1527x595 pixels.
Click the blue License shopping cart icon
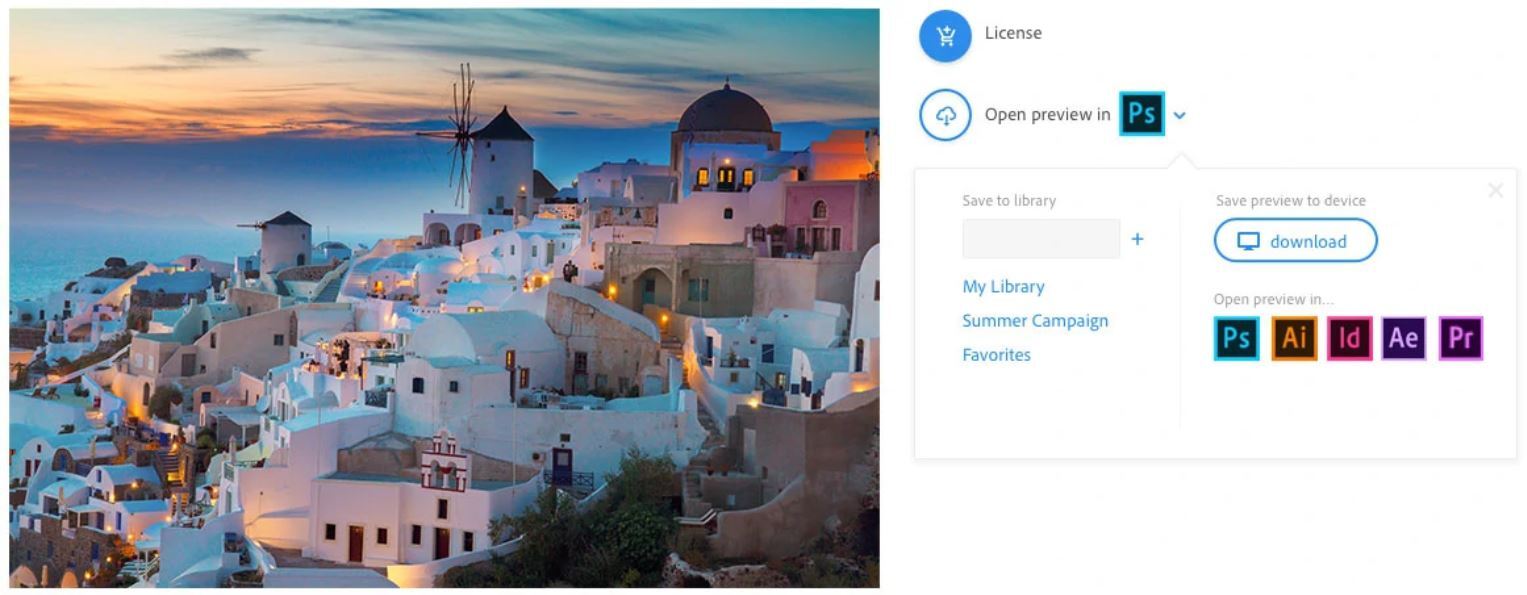945,36
